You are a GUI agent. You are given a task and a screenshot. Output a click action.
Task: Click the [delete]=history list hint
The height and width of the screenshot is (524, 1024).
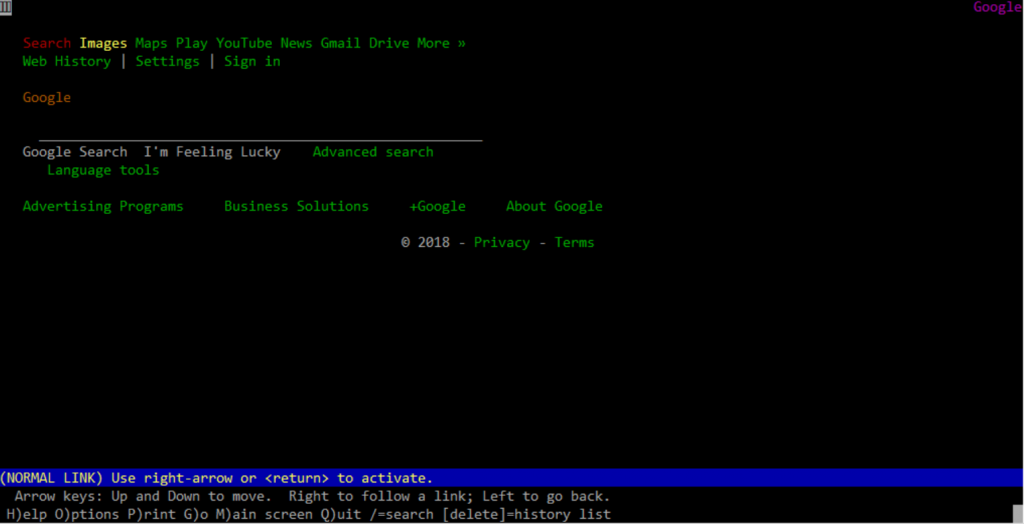click(x=526, y=514)
